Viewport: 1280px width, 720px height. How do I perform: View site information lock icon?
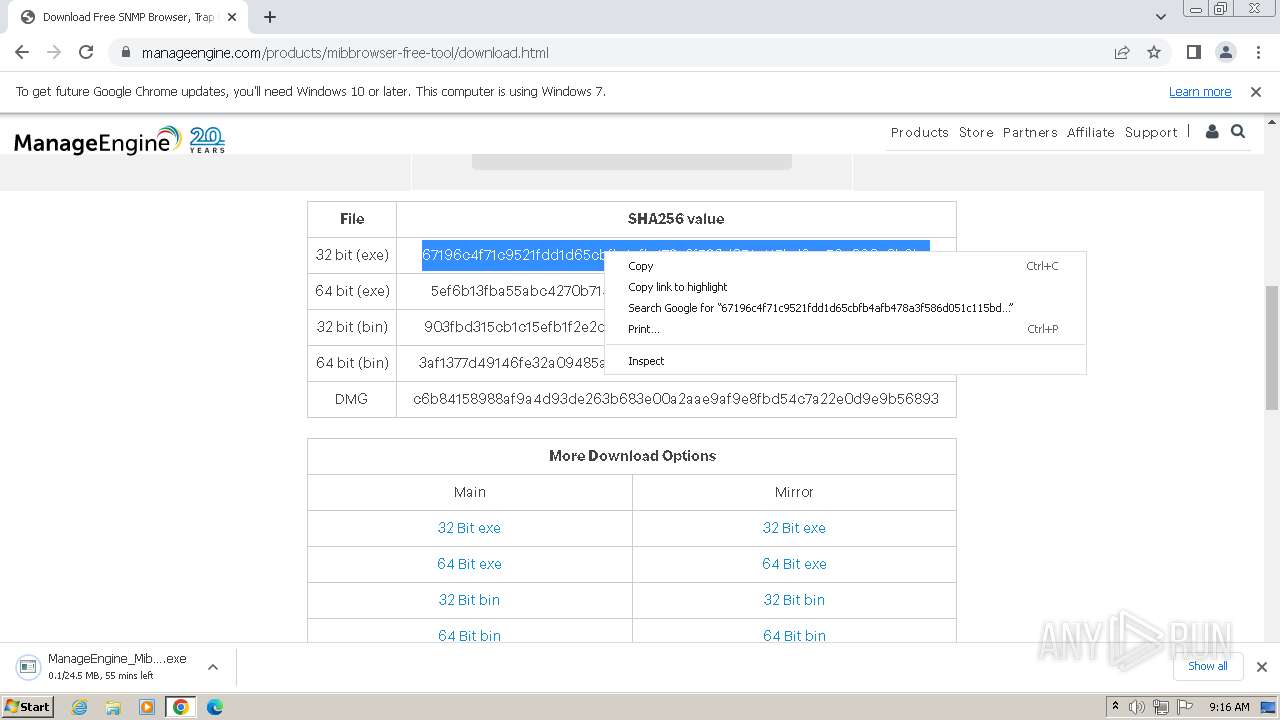pyautogui.click(x=125, y=53)
